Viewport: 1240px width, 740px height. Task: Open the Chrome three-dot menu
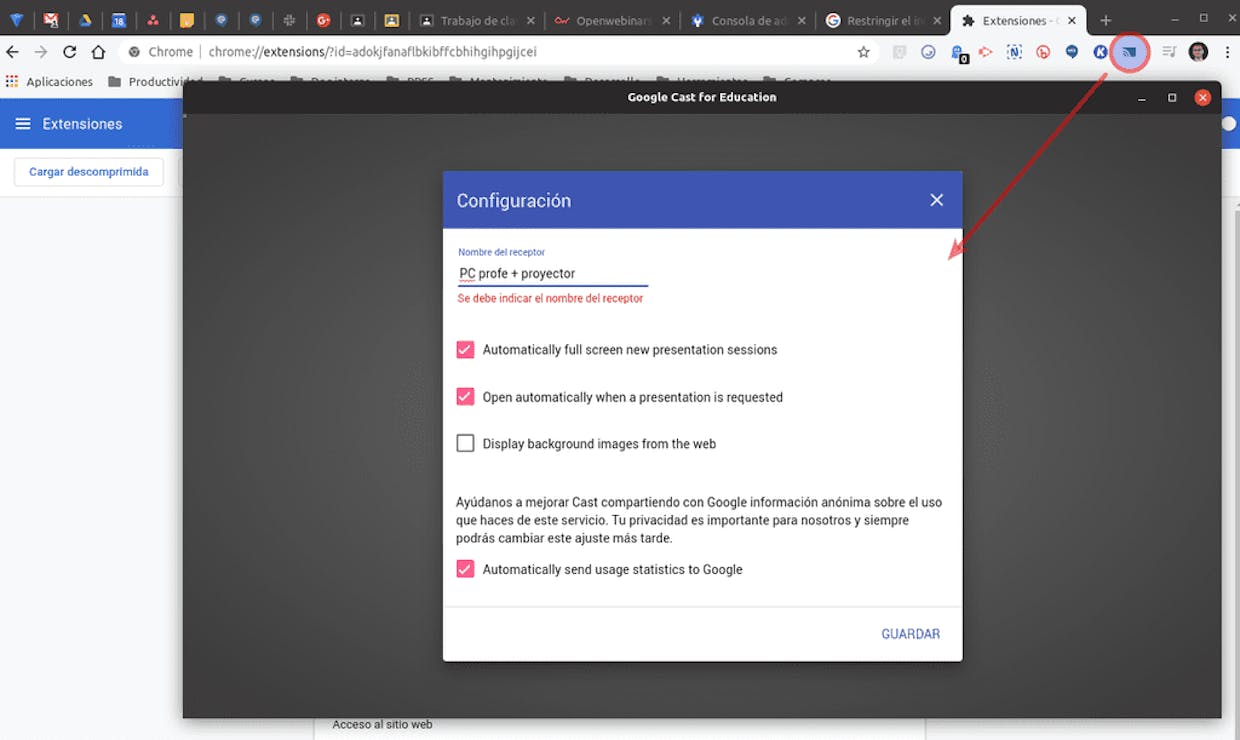pos(1226,52)
